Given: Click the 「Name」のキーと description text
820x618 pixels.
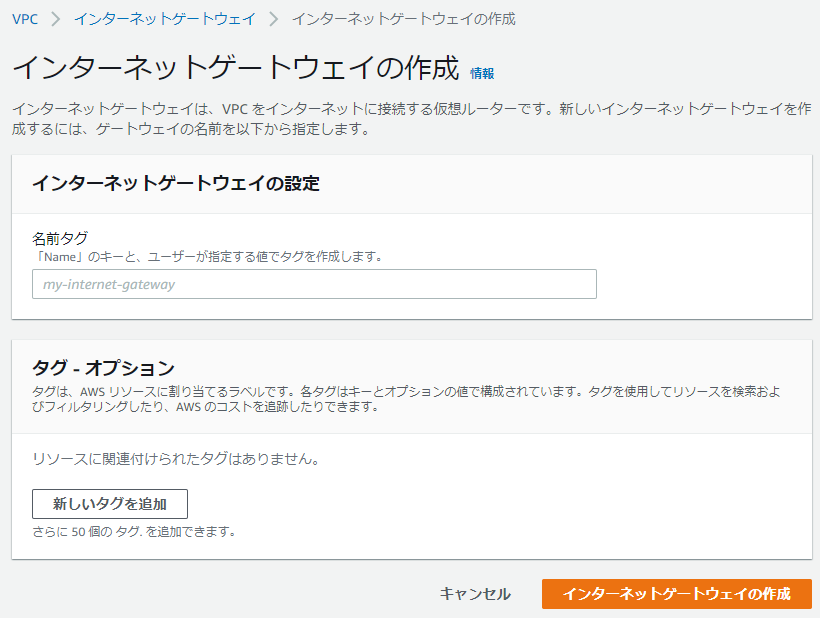Looking at the screenshot, I should 208,257.
